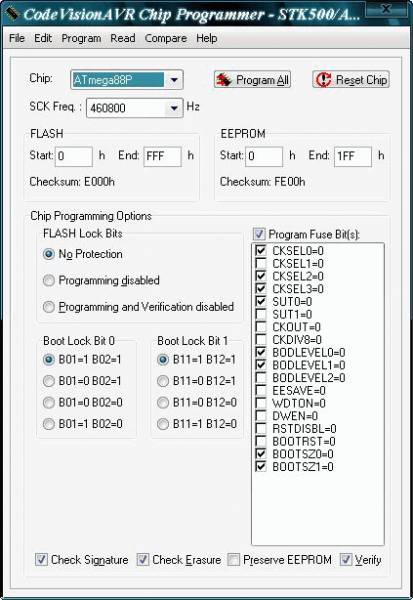Image resolution: width=413 pixels, height=600 pixels.
Task: Click the Reset Chip icon button
Action: coord(351,80)
